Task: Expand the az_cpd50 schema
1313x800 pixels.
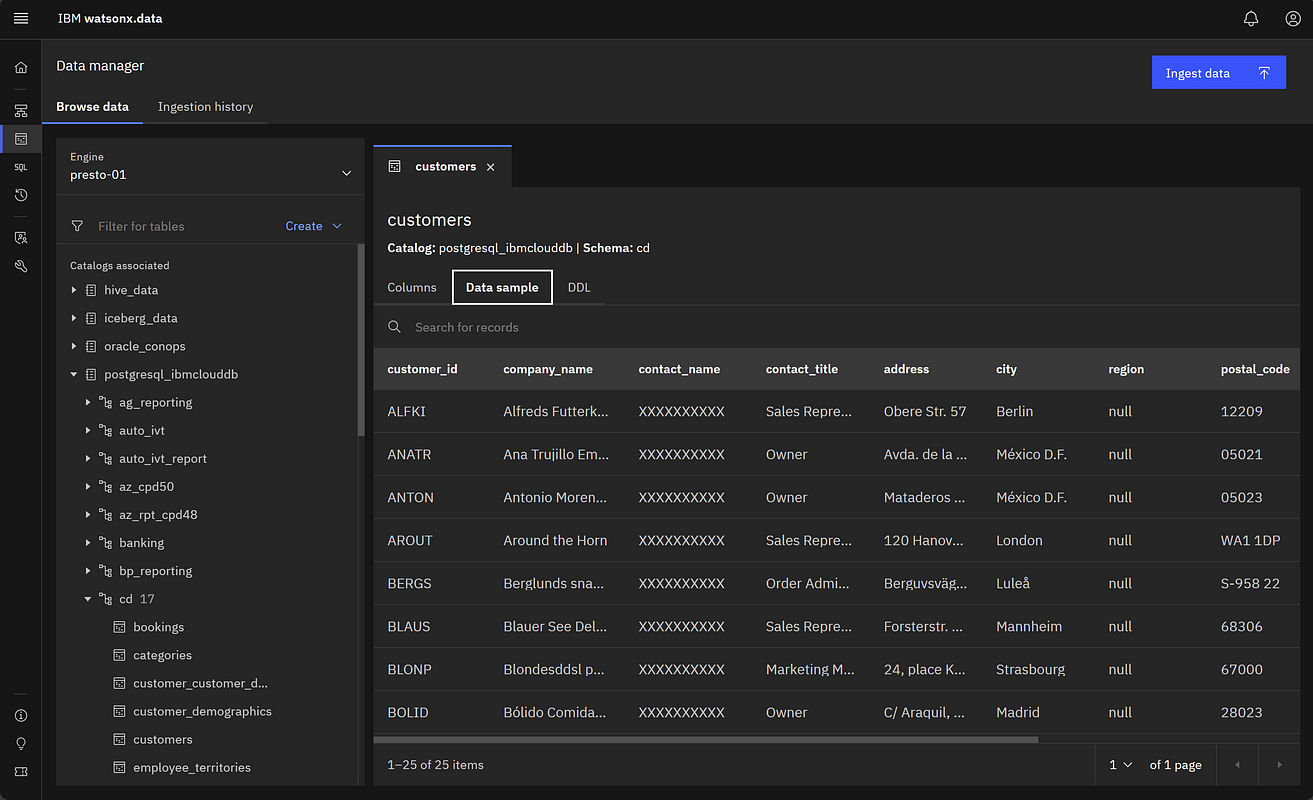Action: pyautogui.click(x=88, y=487)
